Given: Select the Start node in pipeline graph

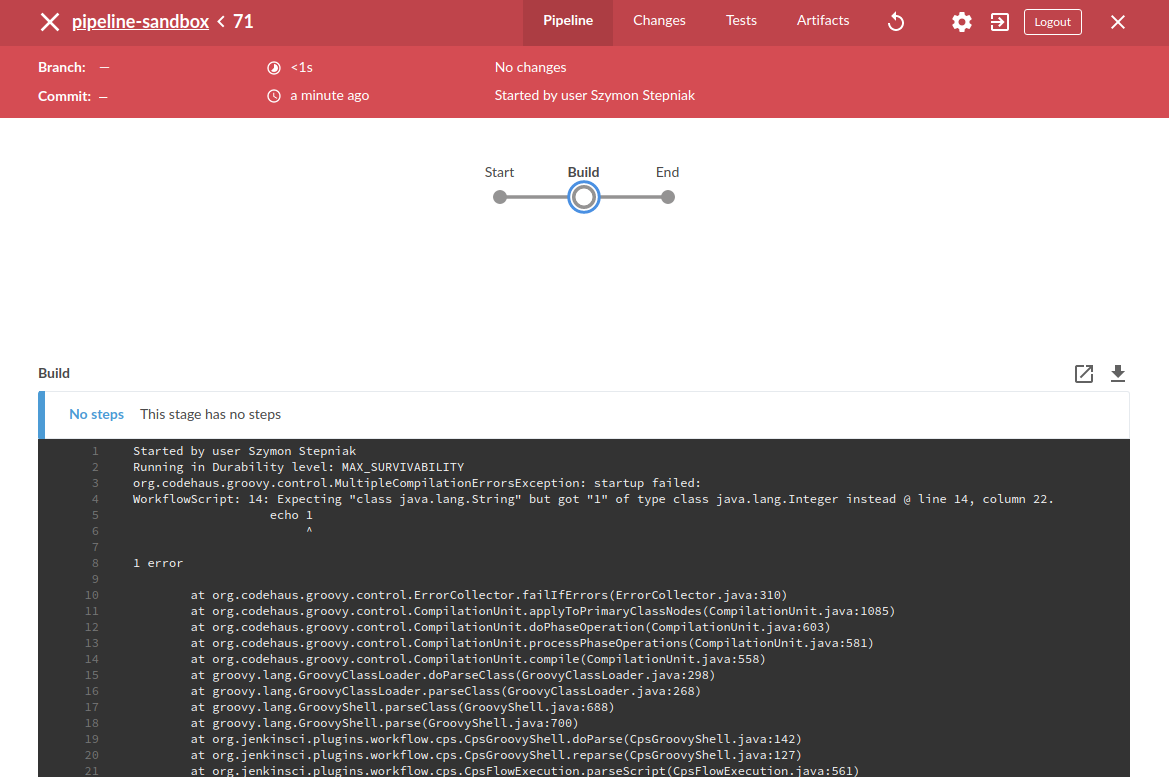Looking at the screenshot, I should (x=500, y=198).
